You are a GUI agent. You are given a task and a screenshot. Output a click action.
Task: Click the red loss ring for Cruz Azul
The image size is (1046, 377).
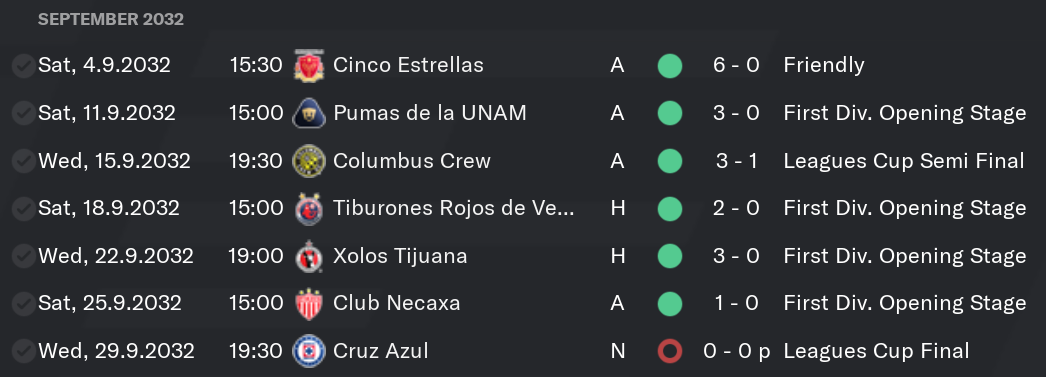[x=670, y=352]
